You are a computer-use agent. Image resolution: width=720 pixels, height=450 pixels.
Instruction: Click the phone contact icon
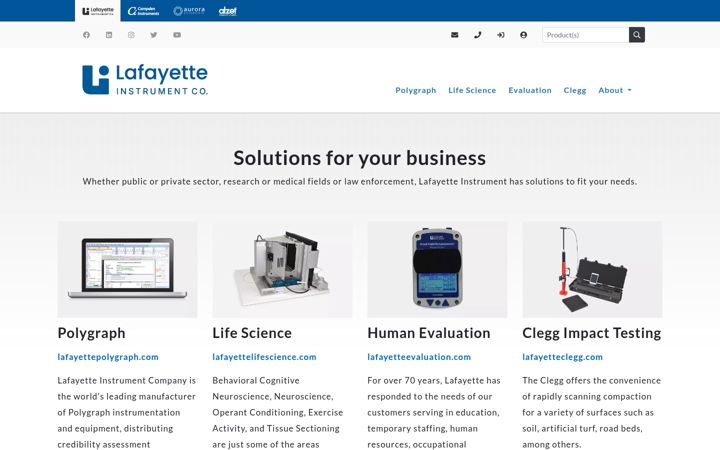coord(478,35)
